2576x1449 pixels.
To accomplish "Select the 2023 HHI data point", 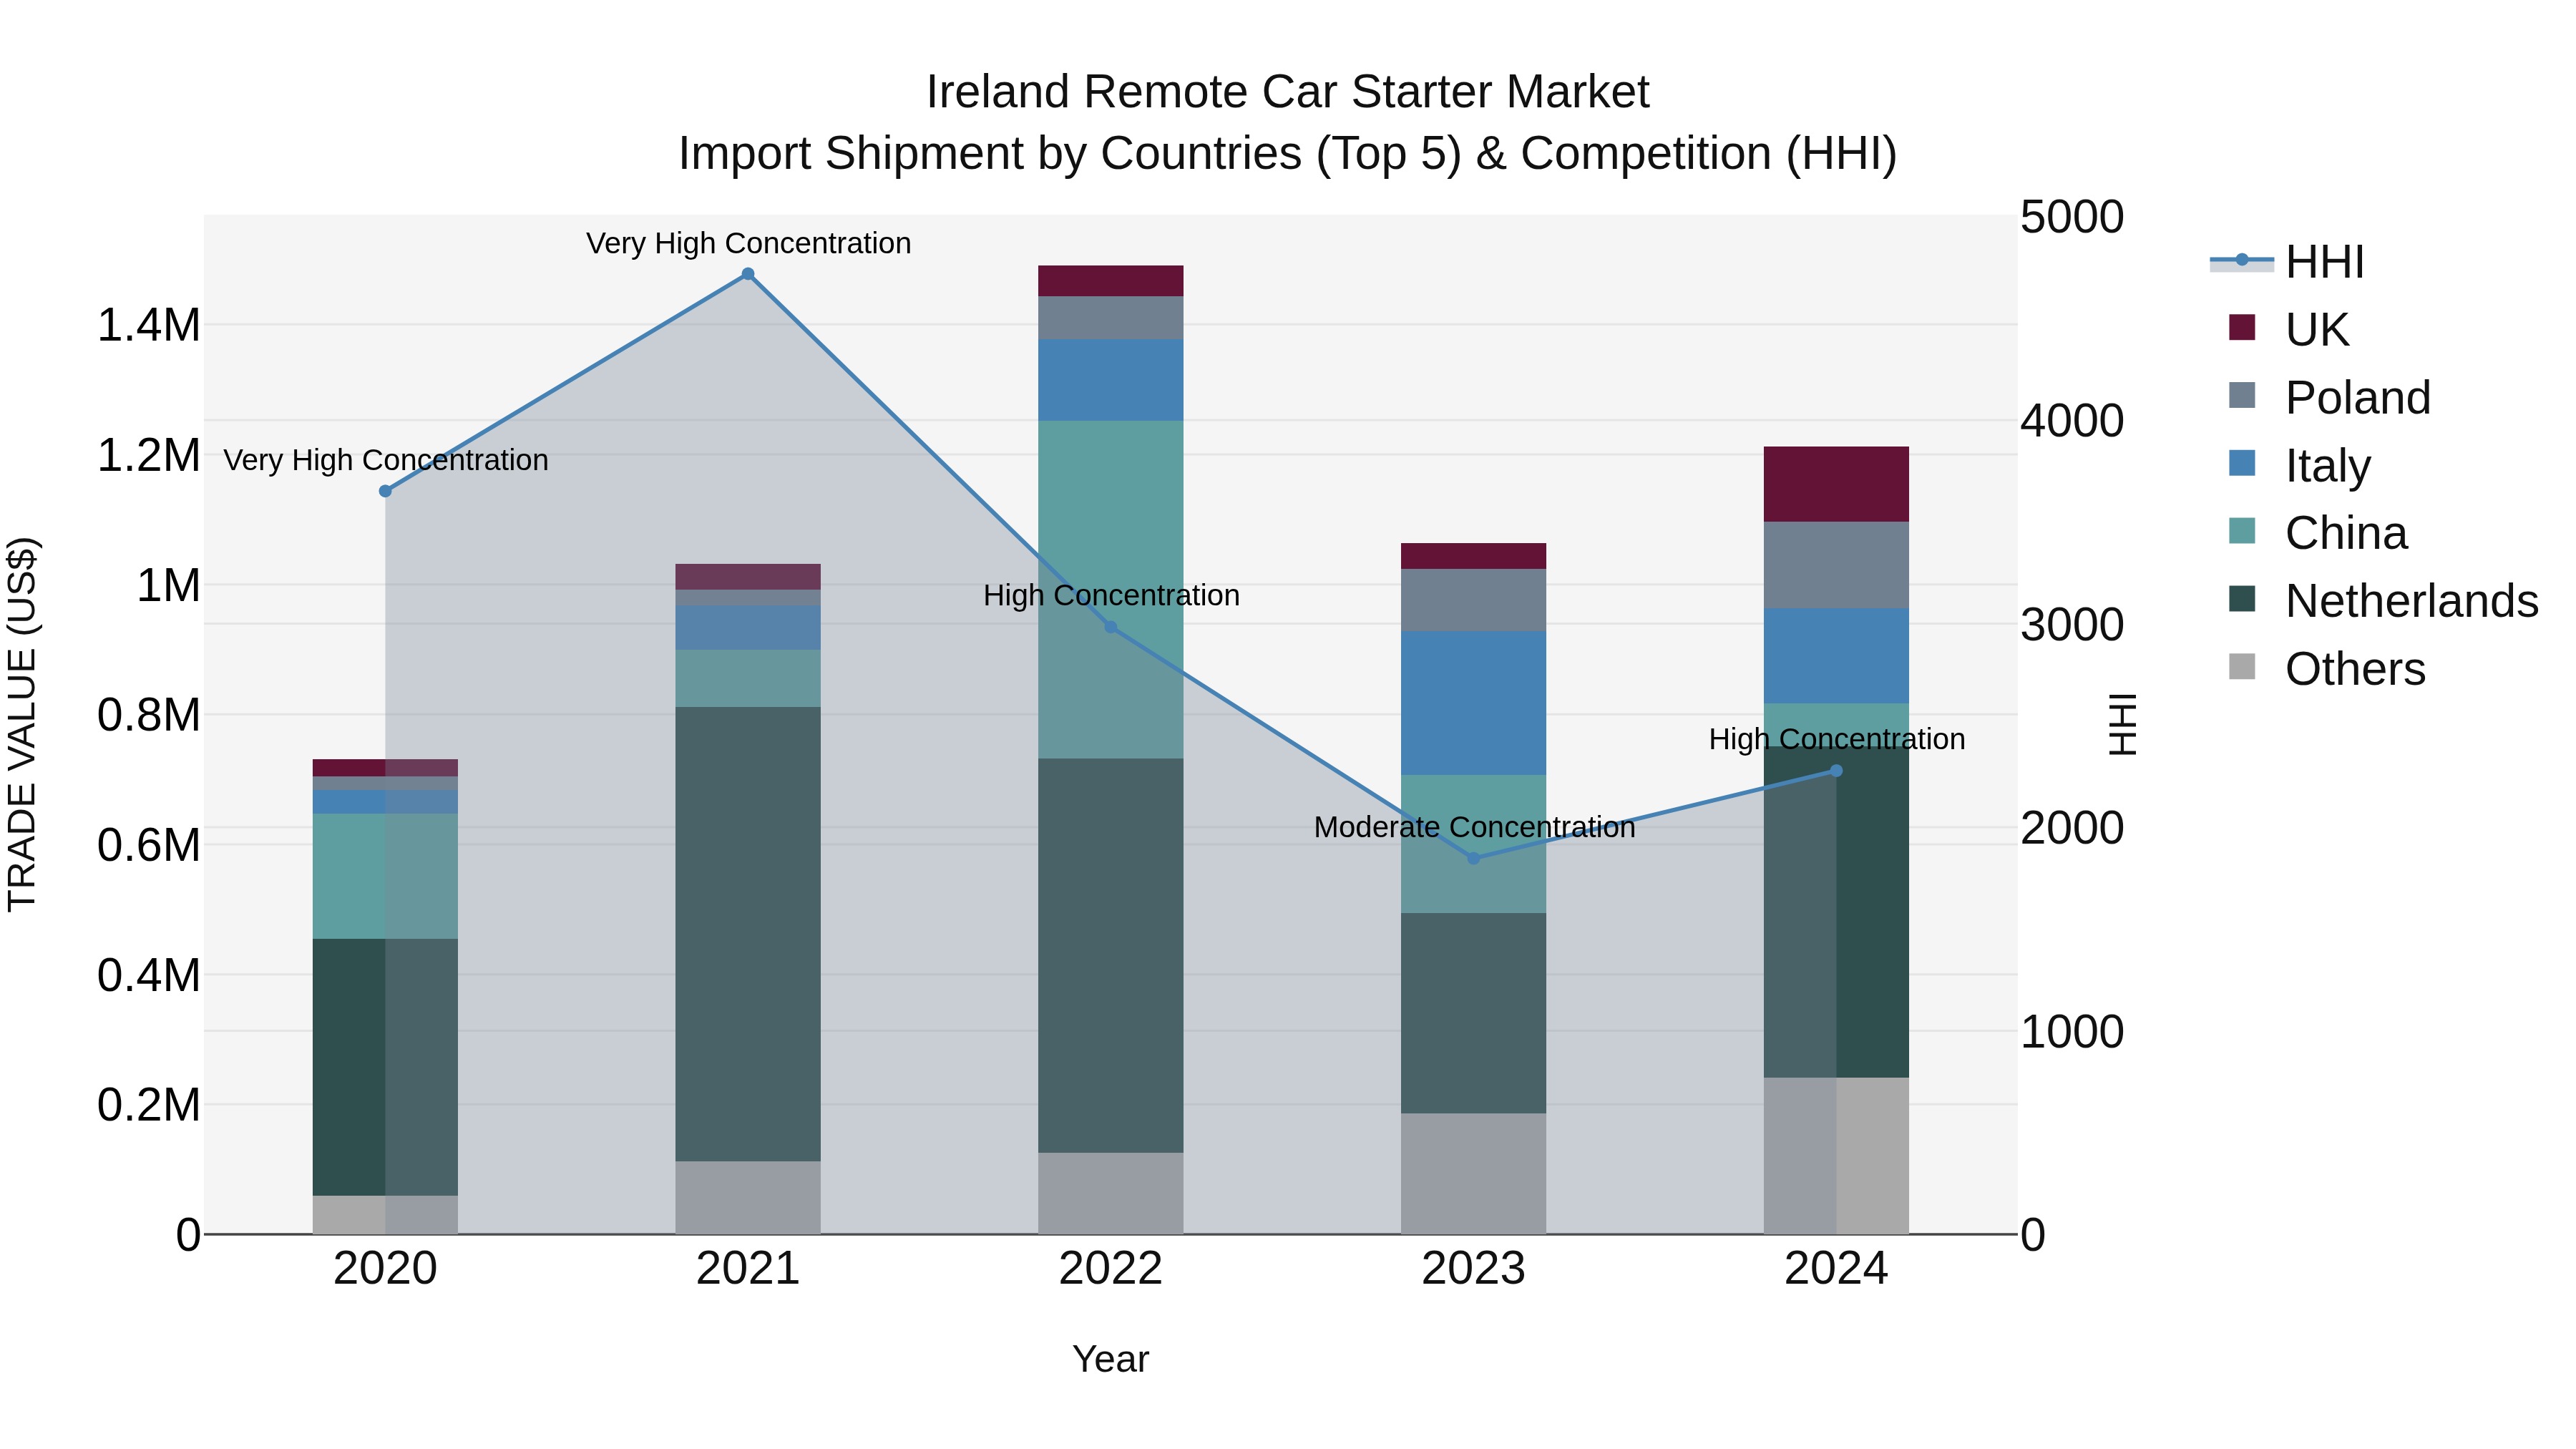I will pyautogui.click(x=1473, y=858).
